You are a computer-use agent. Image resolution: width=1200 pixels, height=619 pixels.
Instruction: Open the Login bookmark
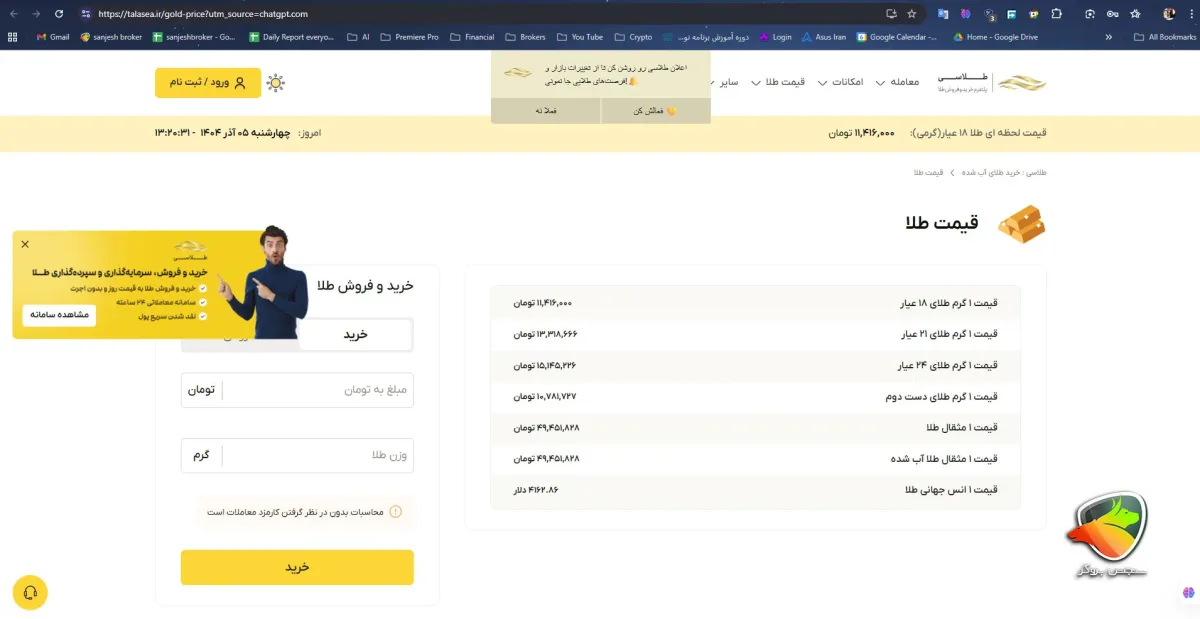point(774,37)
